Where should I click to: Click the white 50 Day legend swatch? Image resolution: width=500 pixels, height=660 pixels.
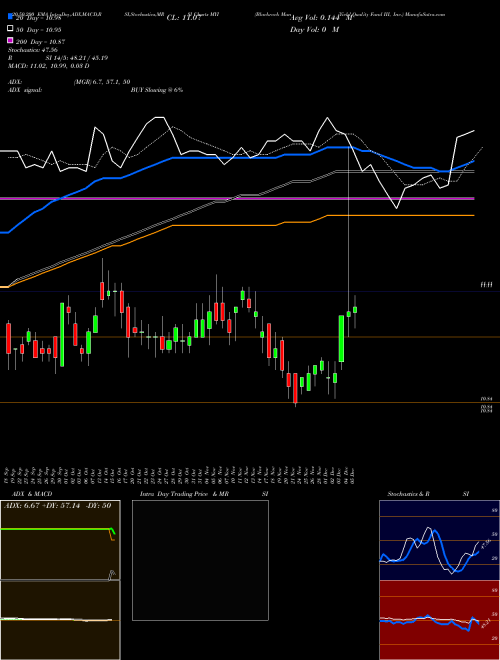pos(10,29)
